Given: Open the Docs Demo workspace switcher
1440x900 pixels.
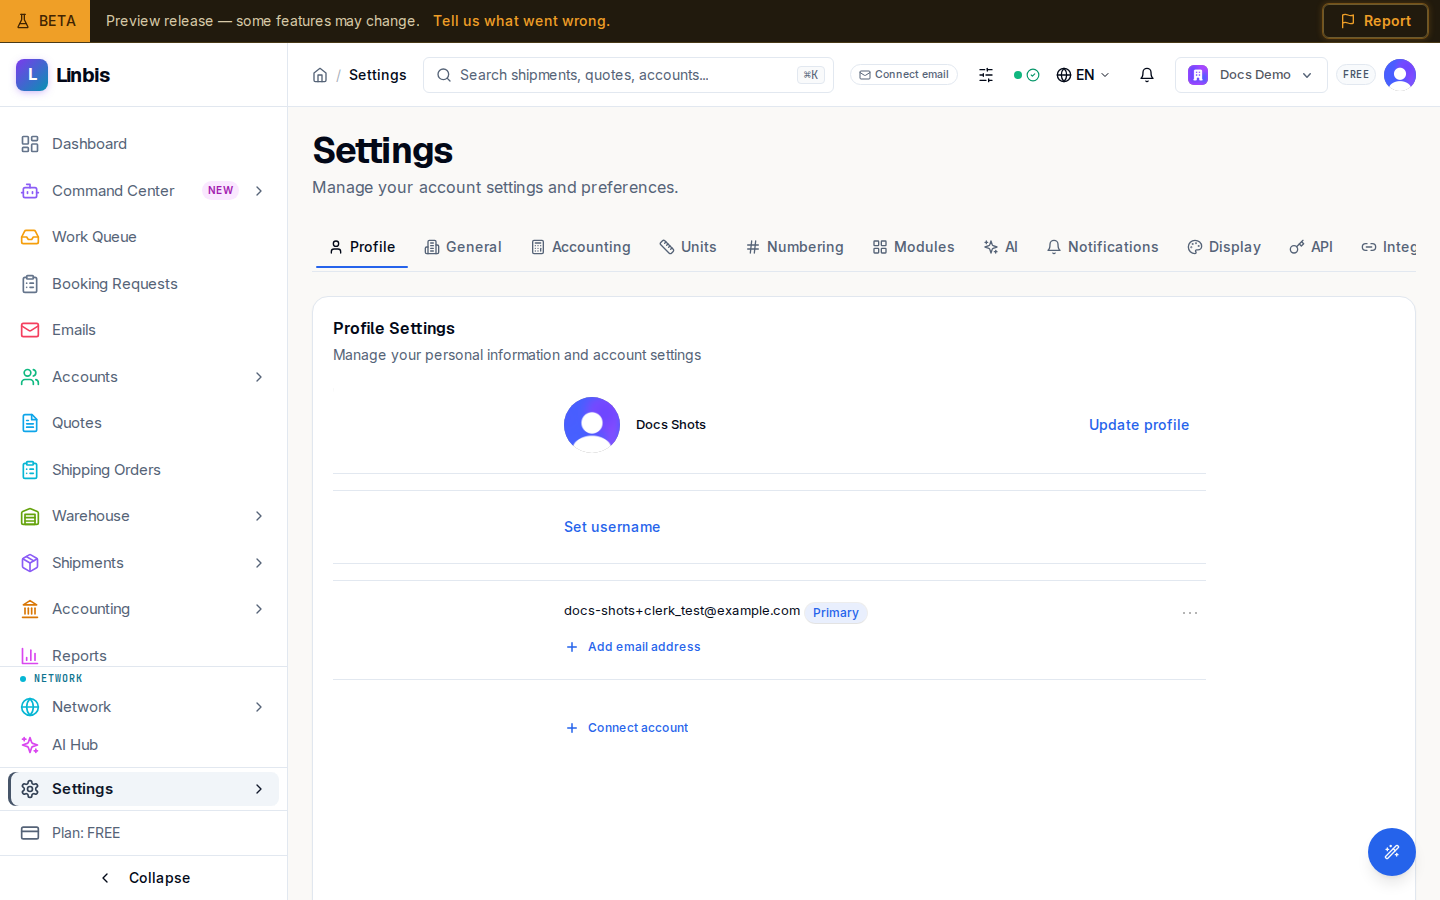Looking at the screenshot, I should [x=1251, y=75].
